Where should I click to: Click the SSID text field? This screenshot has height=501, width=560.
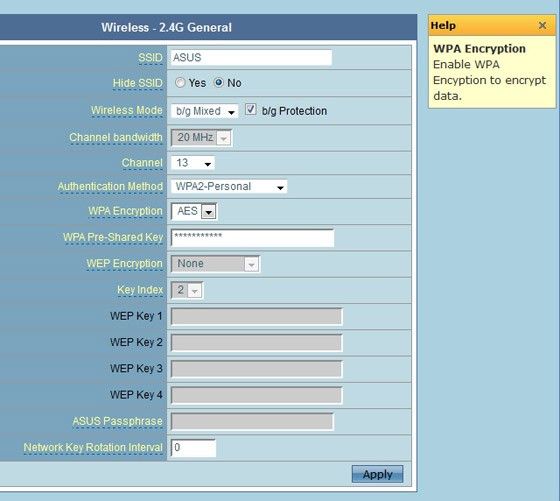pos(251,57)
